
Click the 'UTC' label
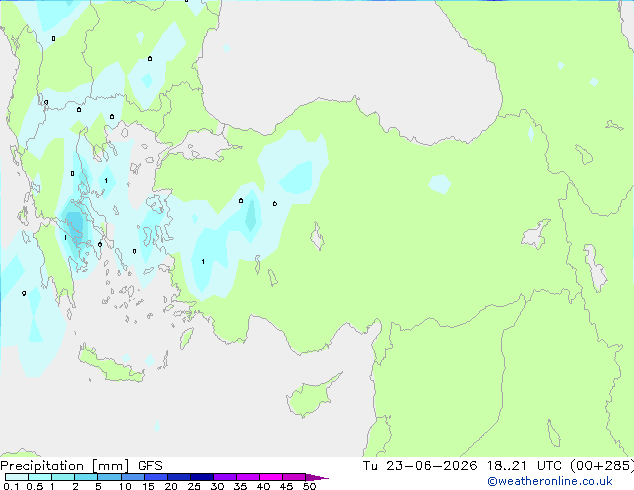549,466
